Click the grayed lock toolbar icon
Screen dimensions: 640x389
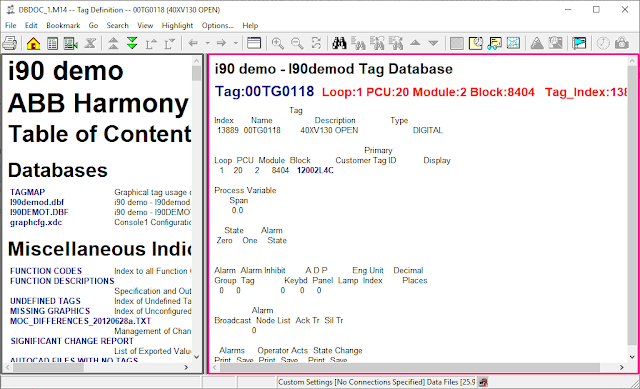[x=622, y=43]
